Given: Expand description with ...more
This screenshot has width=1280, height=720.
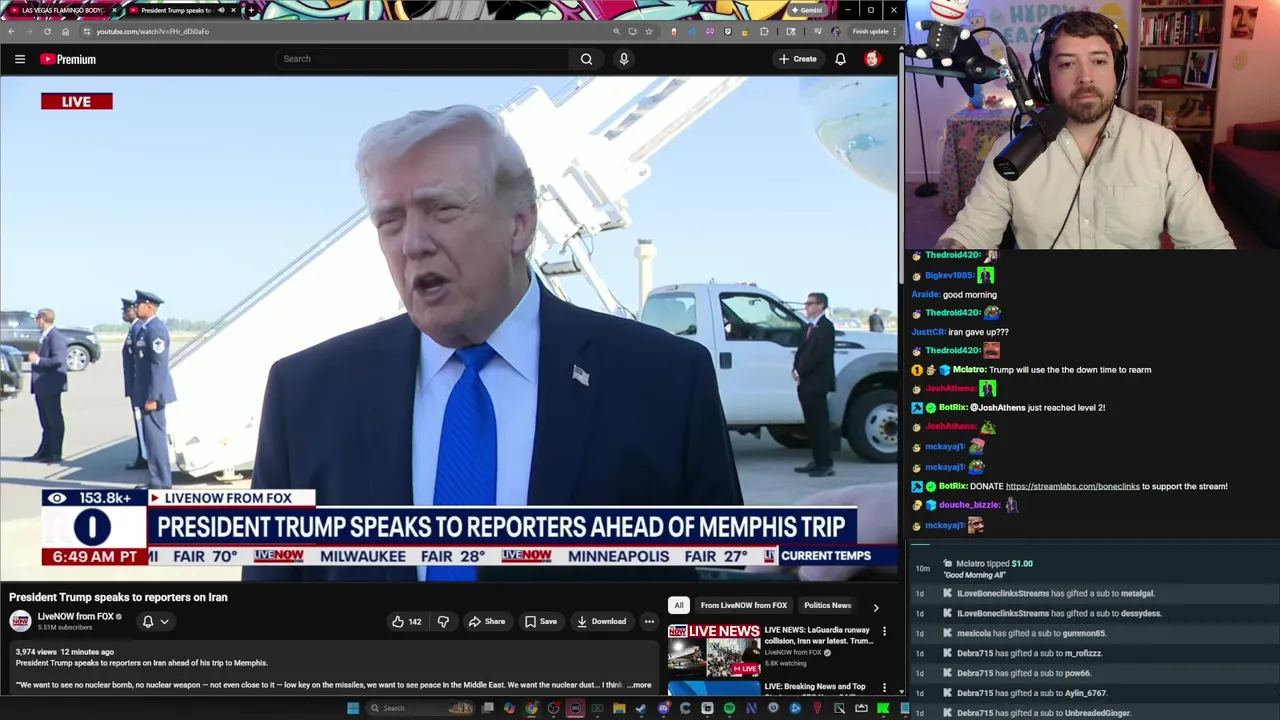Looking at the screenshot, I should tap(639, 685).
